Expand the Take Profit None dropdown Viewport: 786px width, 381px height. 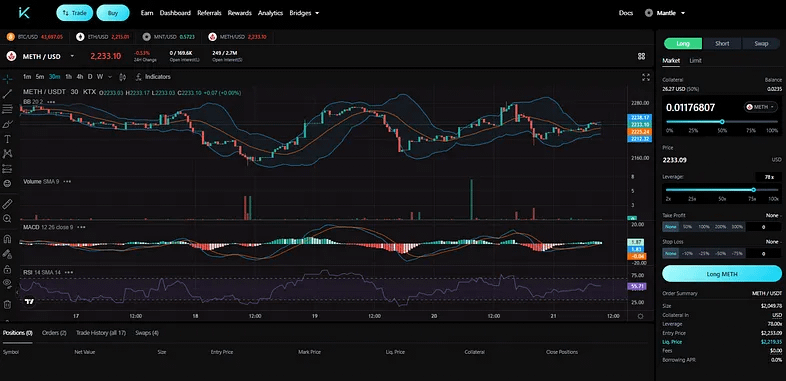click(x=772, y=215)
